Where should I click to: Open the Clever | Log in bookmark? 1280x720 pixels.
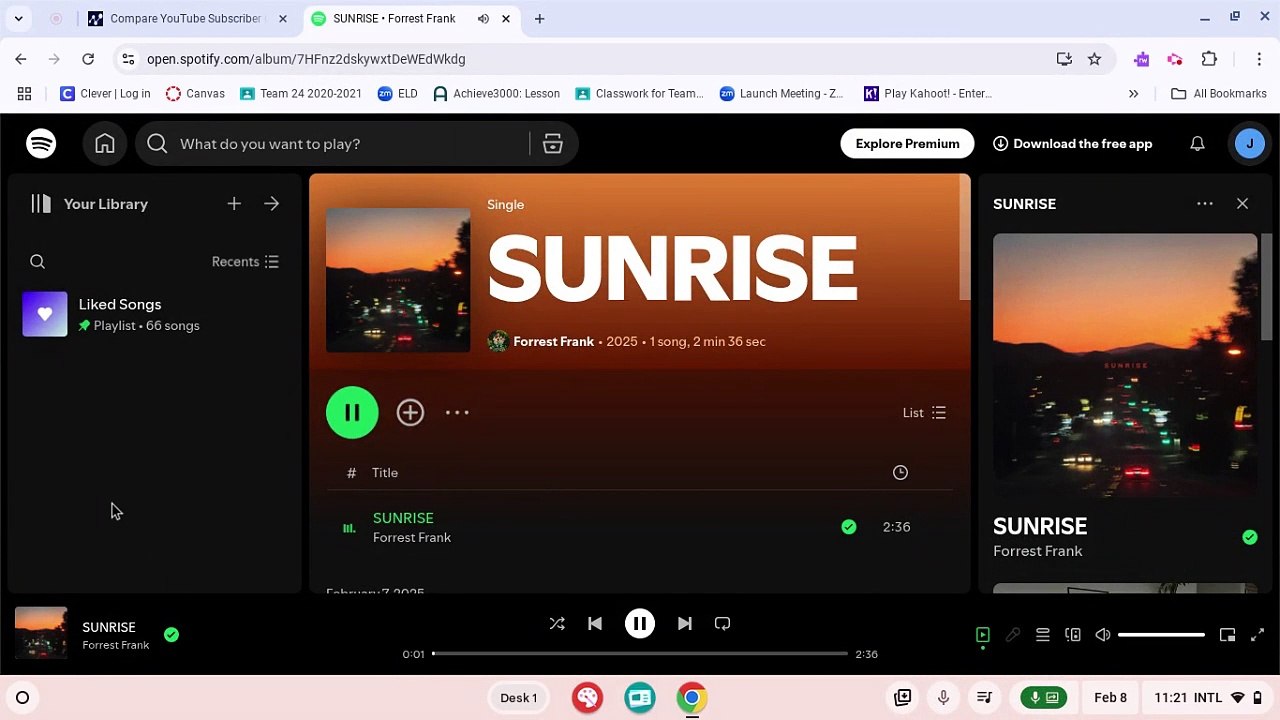tap(105, 94)
